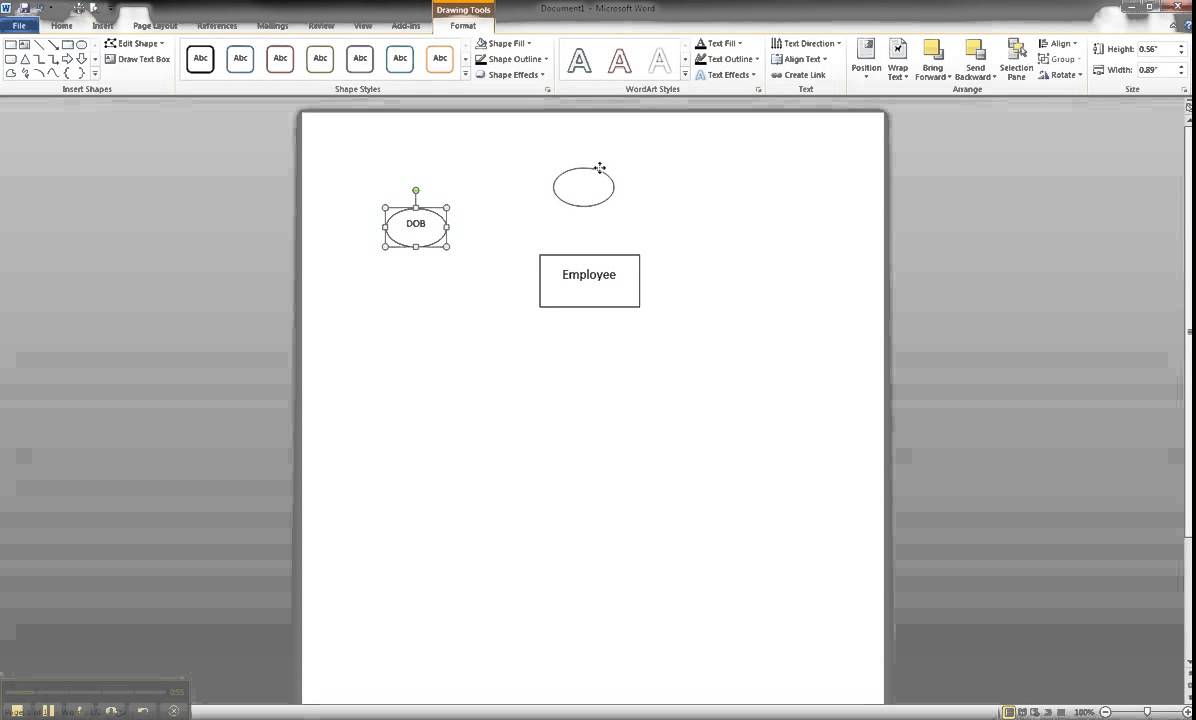Open Word Help question mark icon
Image resolution: width=1196 pixels, height=720 pixels.
pyautogui.click(x=1188, y=25)
